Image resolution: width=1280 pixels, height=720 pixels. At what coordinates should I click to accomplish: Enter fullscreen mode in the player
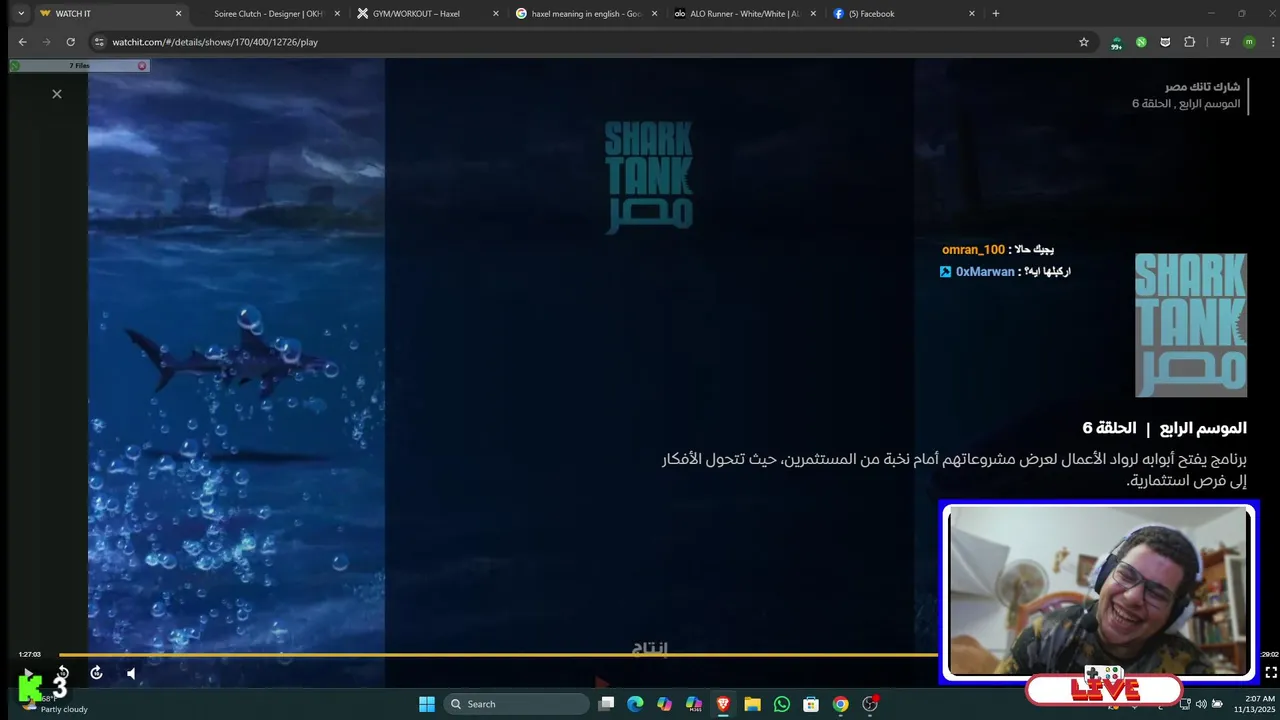tap(1271, 673)
